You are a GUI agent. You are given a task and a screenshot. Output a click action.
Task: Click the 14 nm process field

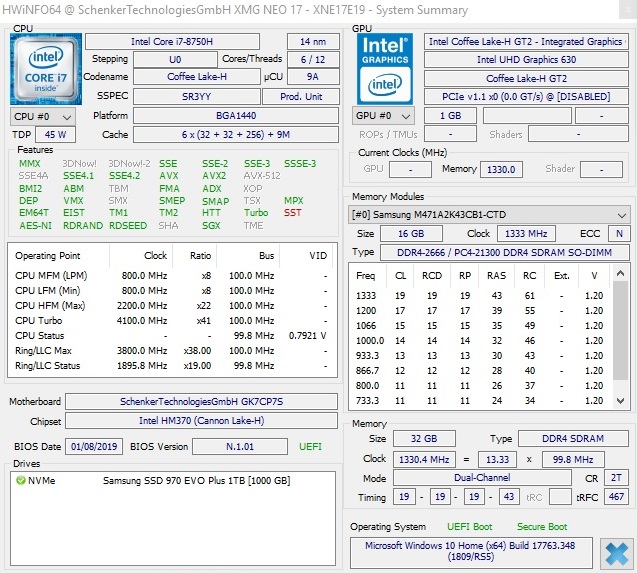click(313, 41)
